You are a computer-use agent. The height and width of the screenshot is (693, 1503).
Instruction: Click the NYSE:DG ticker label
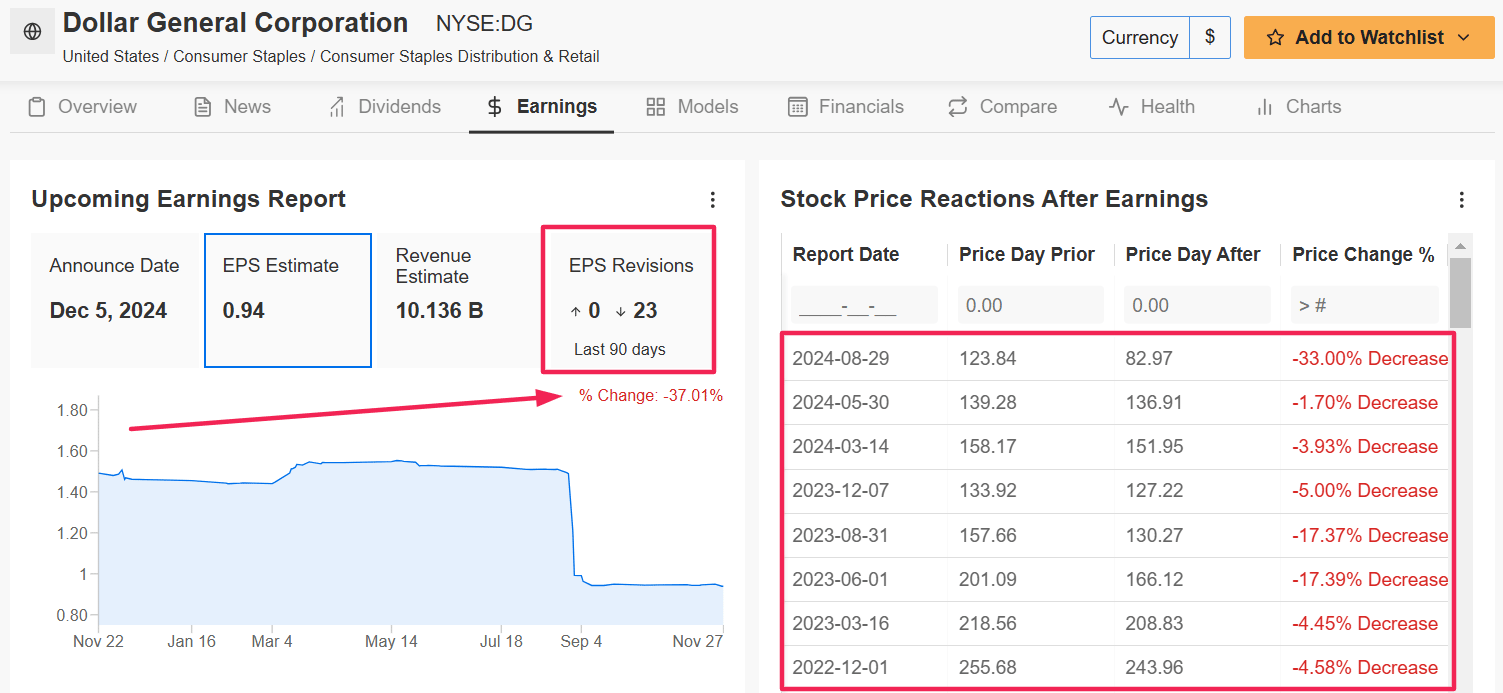484,24
